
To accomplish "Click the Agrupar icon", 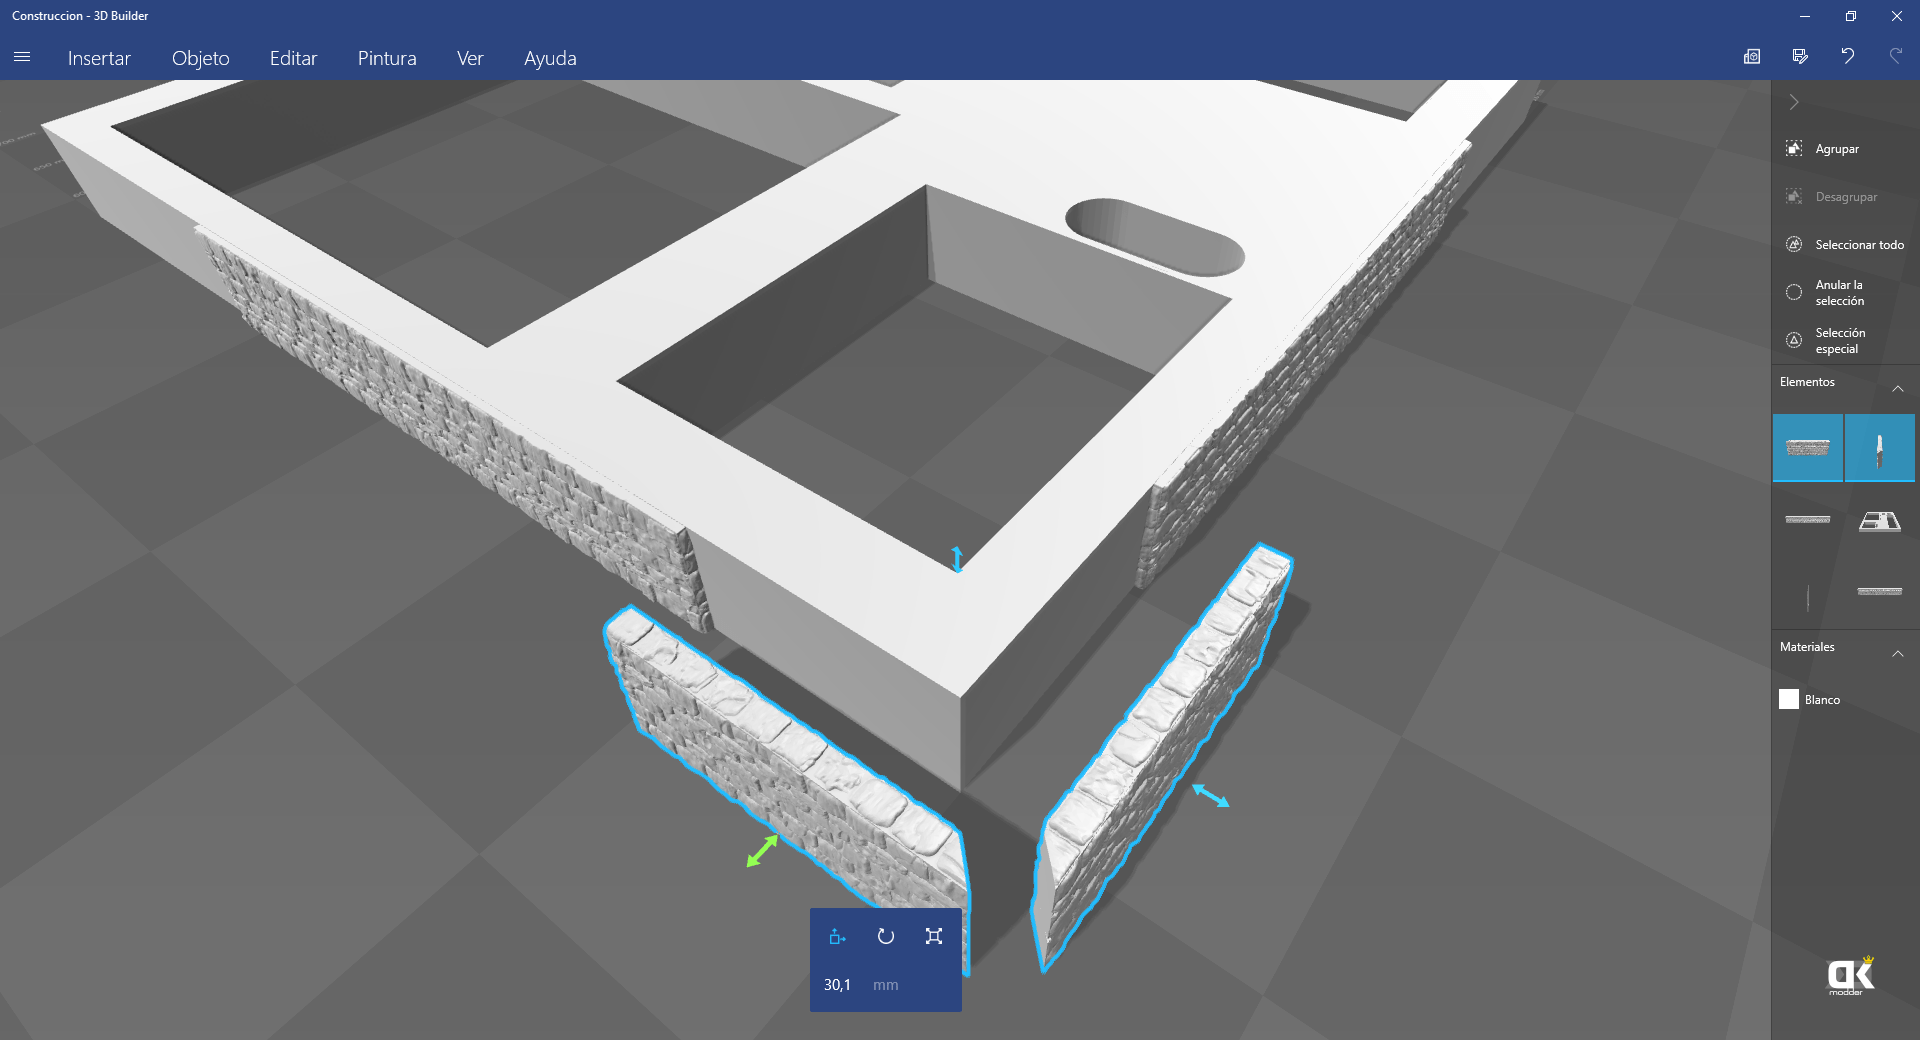I will point(1794,149).
